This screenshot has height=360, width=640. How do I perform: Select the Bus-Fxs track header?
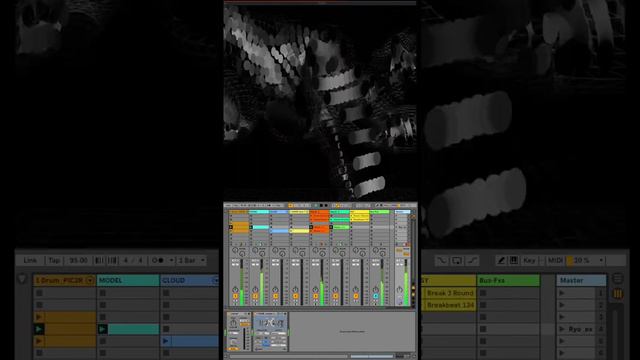(508, 280)
